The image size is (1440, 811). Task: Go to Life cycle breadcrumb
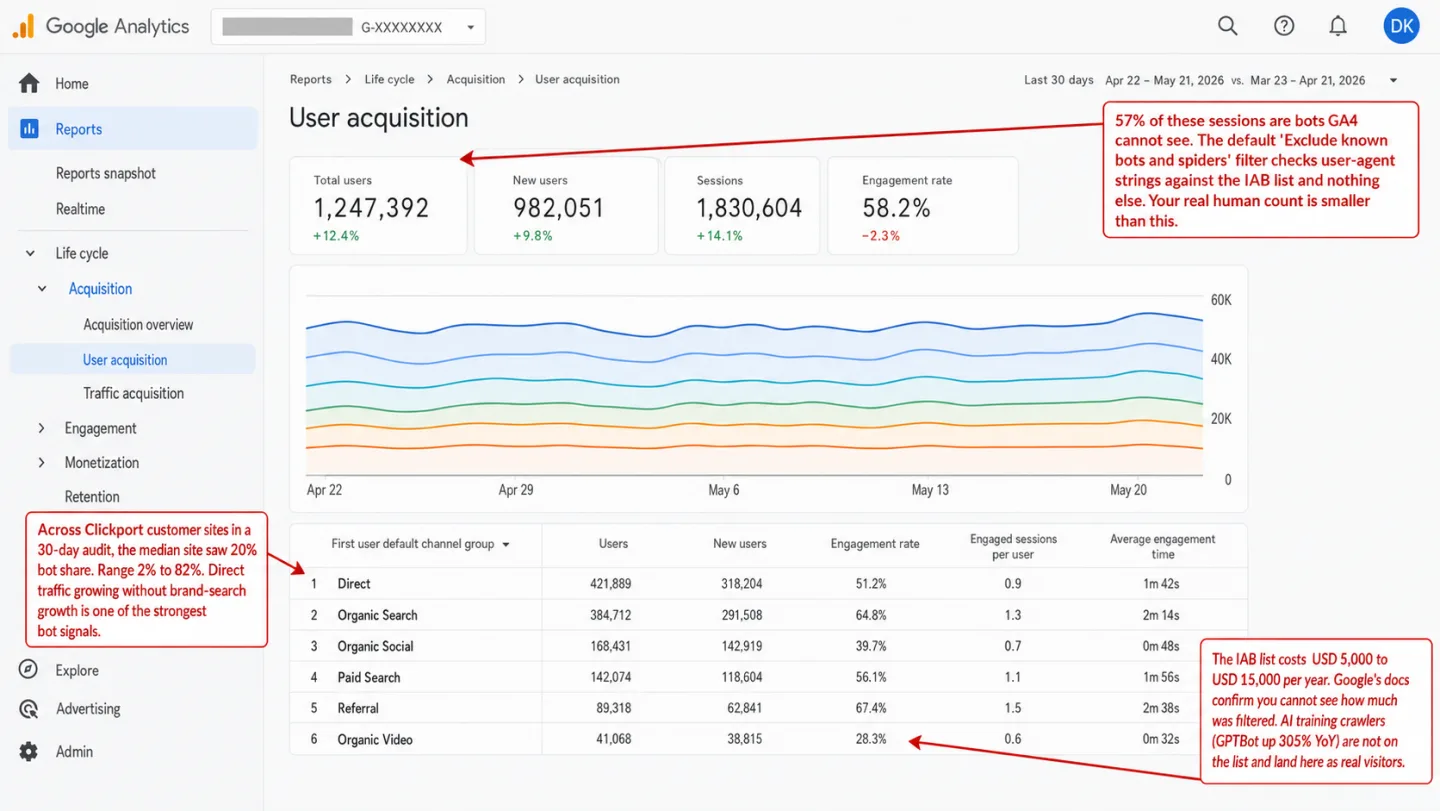pos(389,79)
